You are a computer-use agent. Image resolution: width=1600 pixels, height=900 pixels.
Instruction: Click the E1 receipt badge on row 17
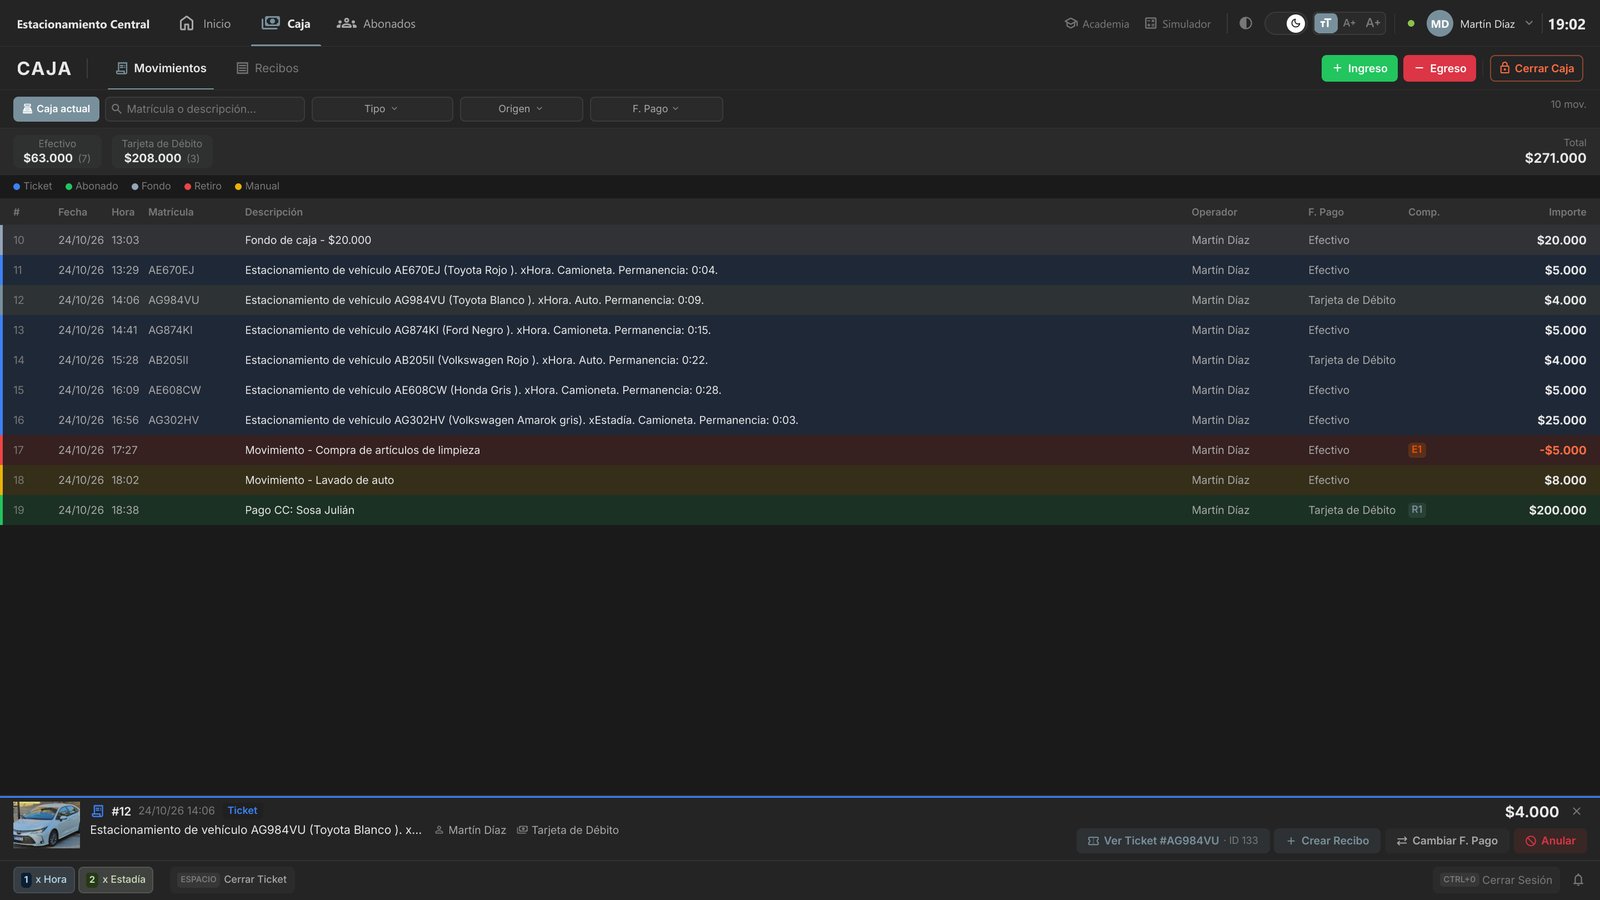(1417, 450)
